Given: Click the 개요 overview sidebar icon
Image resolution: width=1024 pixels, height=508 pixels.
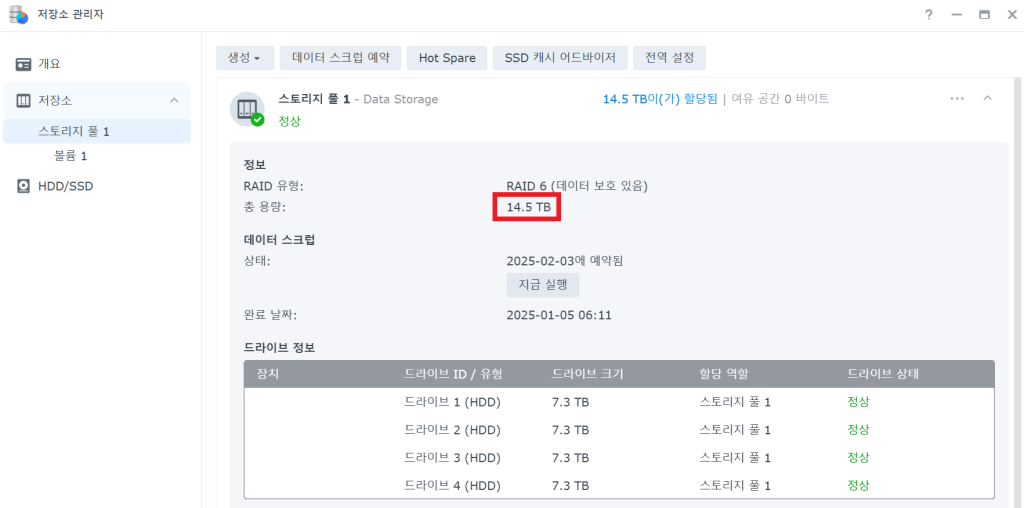Looking at the screenshot, I should (24, 64).
